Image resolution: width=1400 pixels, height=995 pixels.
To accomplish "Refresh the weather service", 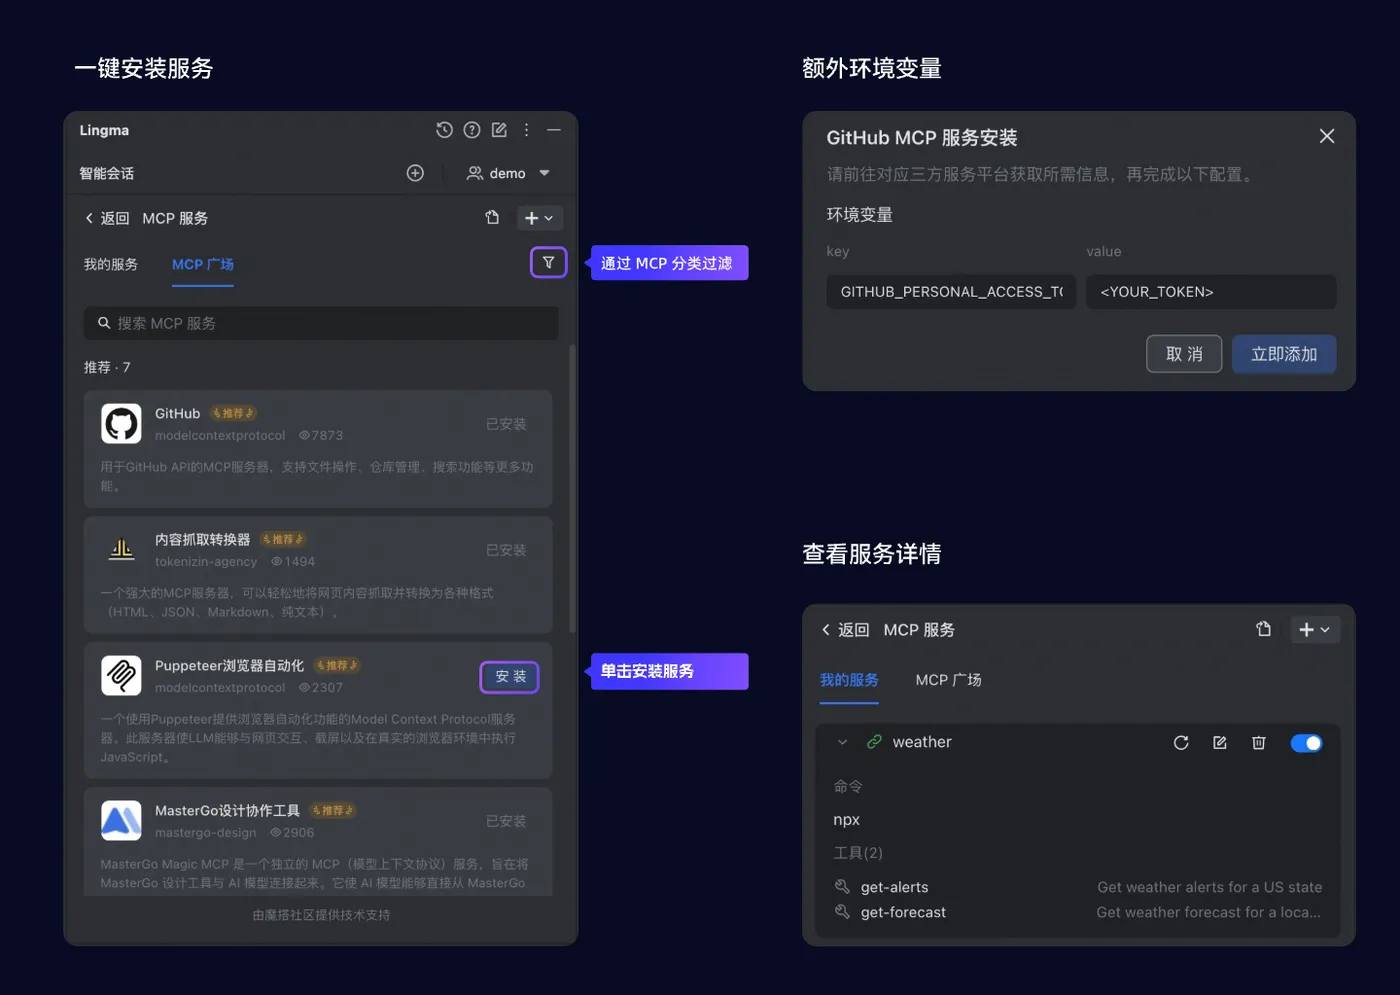I will (x=1181, y=743).
